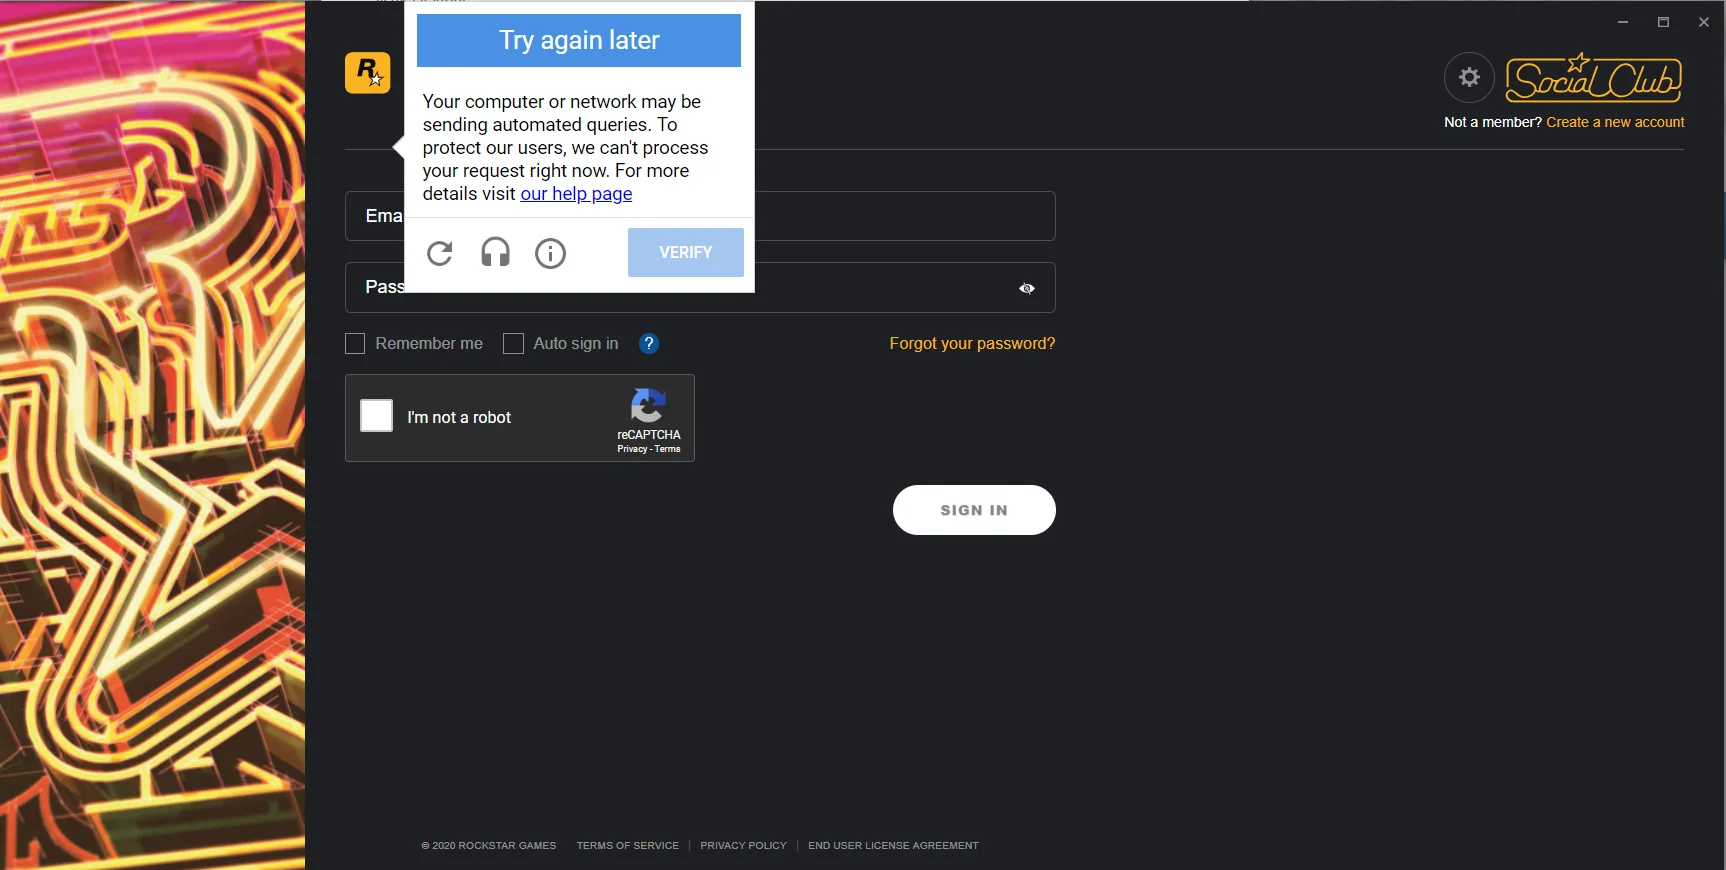Click the Auto sign in help question mark

[649, 344]
